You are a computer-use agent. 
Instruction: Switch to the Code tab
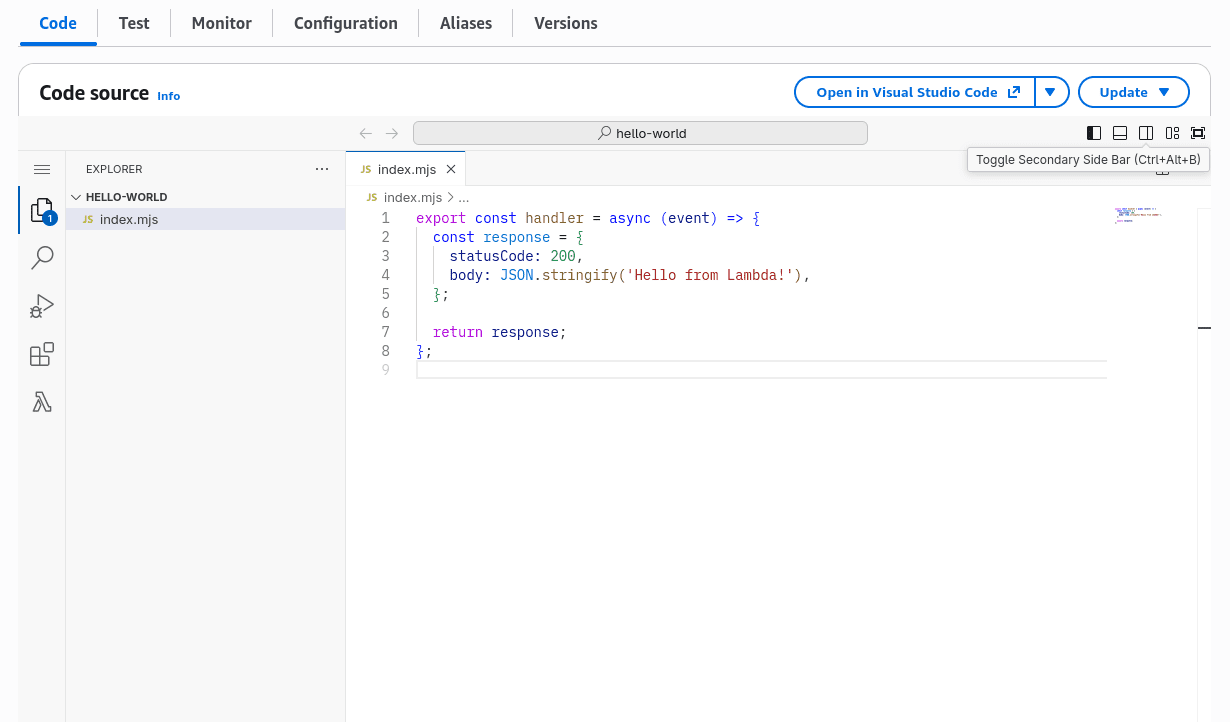click(x=58, y=23)
